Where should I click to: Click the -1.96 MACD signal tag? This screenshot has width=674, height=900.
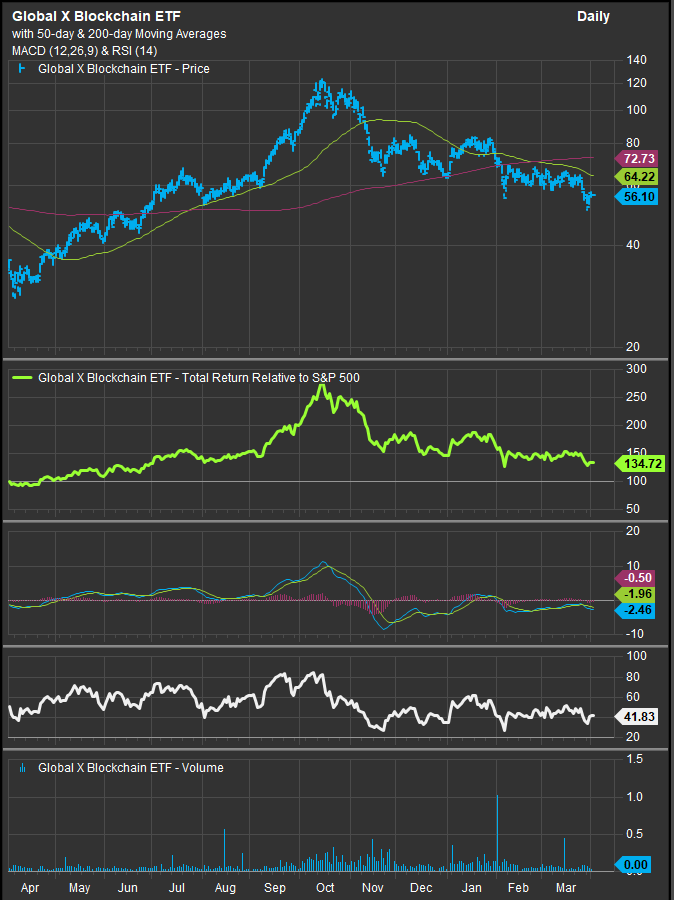[637, 594]
